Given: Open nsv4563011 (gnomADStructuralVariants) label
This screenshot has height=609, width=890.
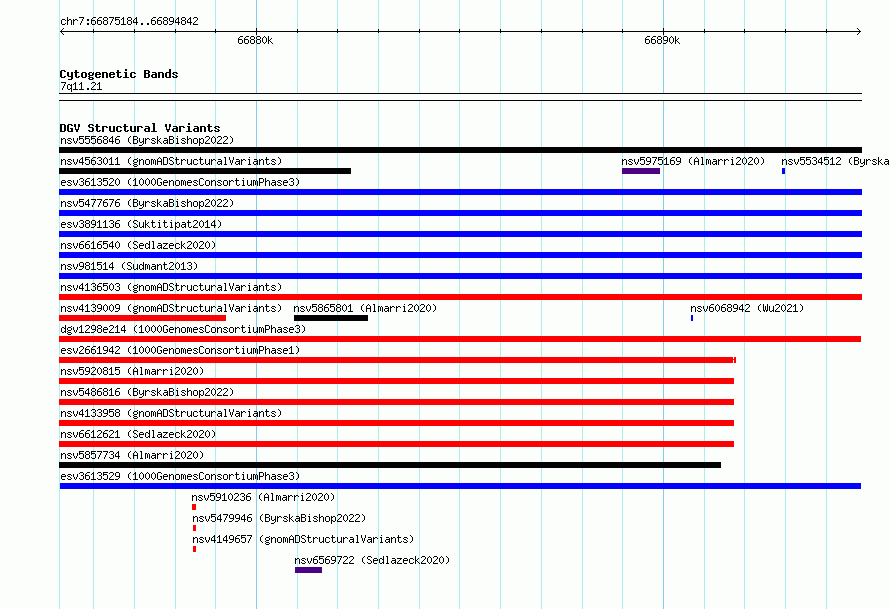Looking at the screenshot, I should coord(171,161).
